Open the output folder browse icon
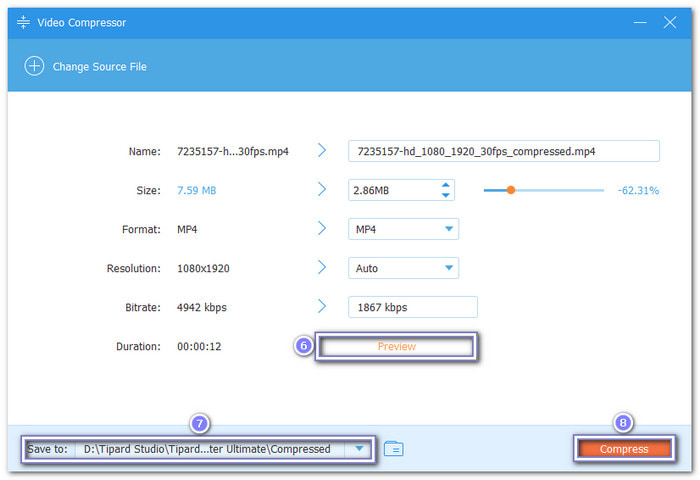The height and width of the screenshot is (480, 700). [x=394, y=449]
